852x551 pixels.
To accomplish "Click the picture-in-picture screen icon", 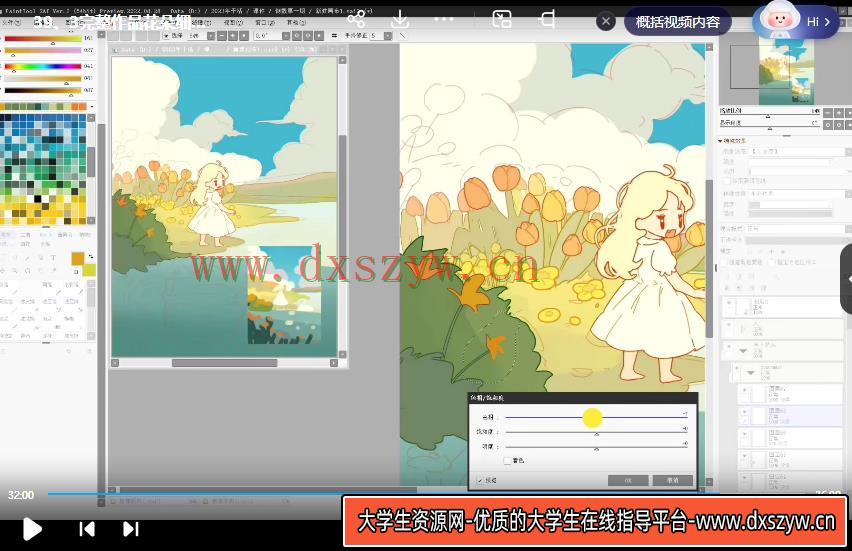I will click(x=502, y=20).
